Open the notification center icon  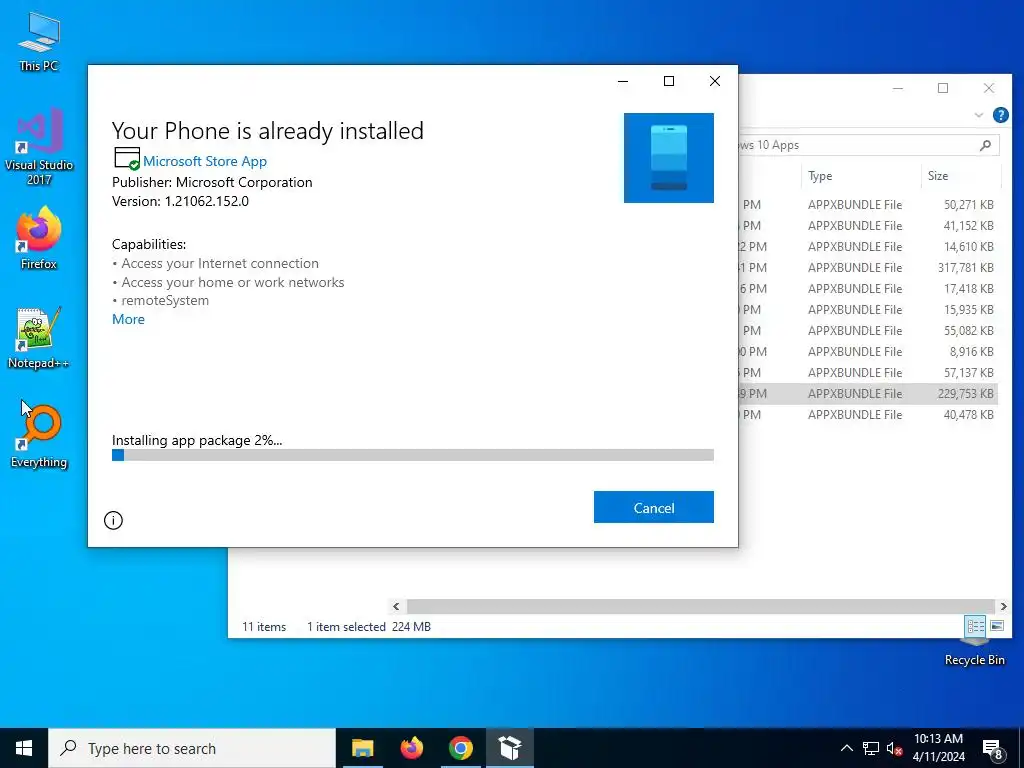992,748
